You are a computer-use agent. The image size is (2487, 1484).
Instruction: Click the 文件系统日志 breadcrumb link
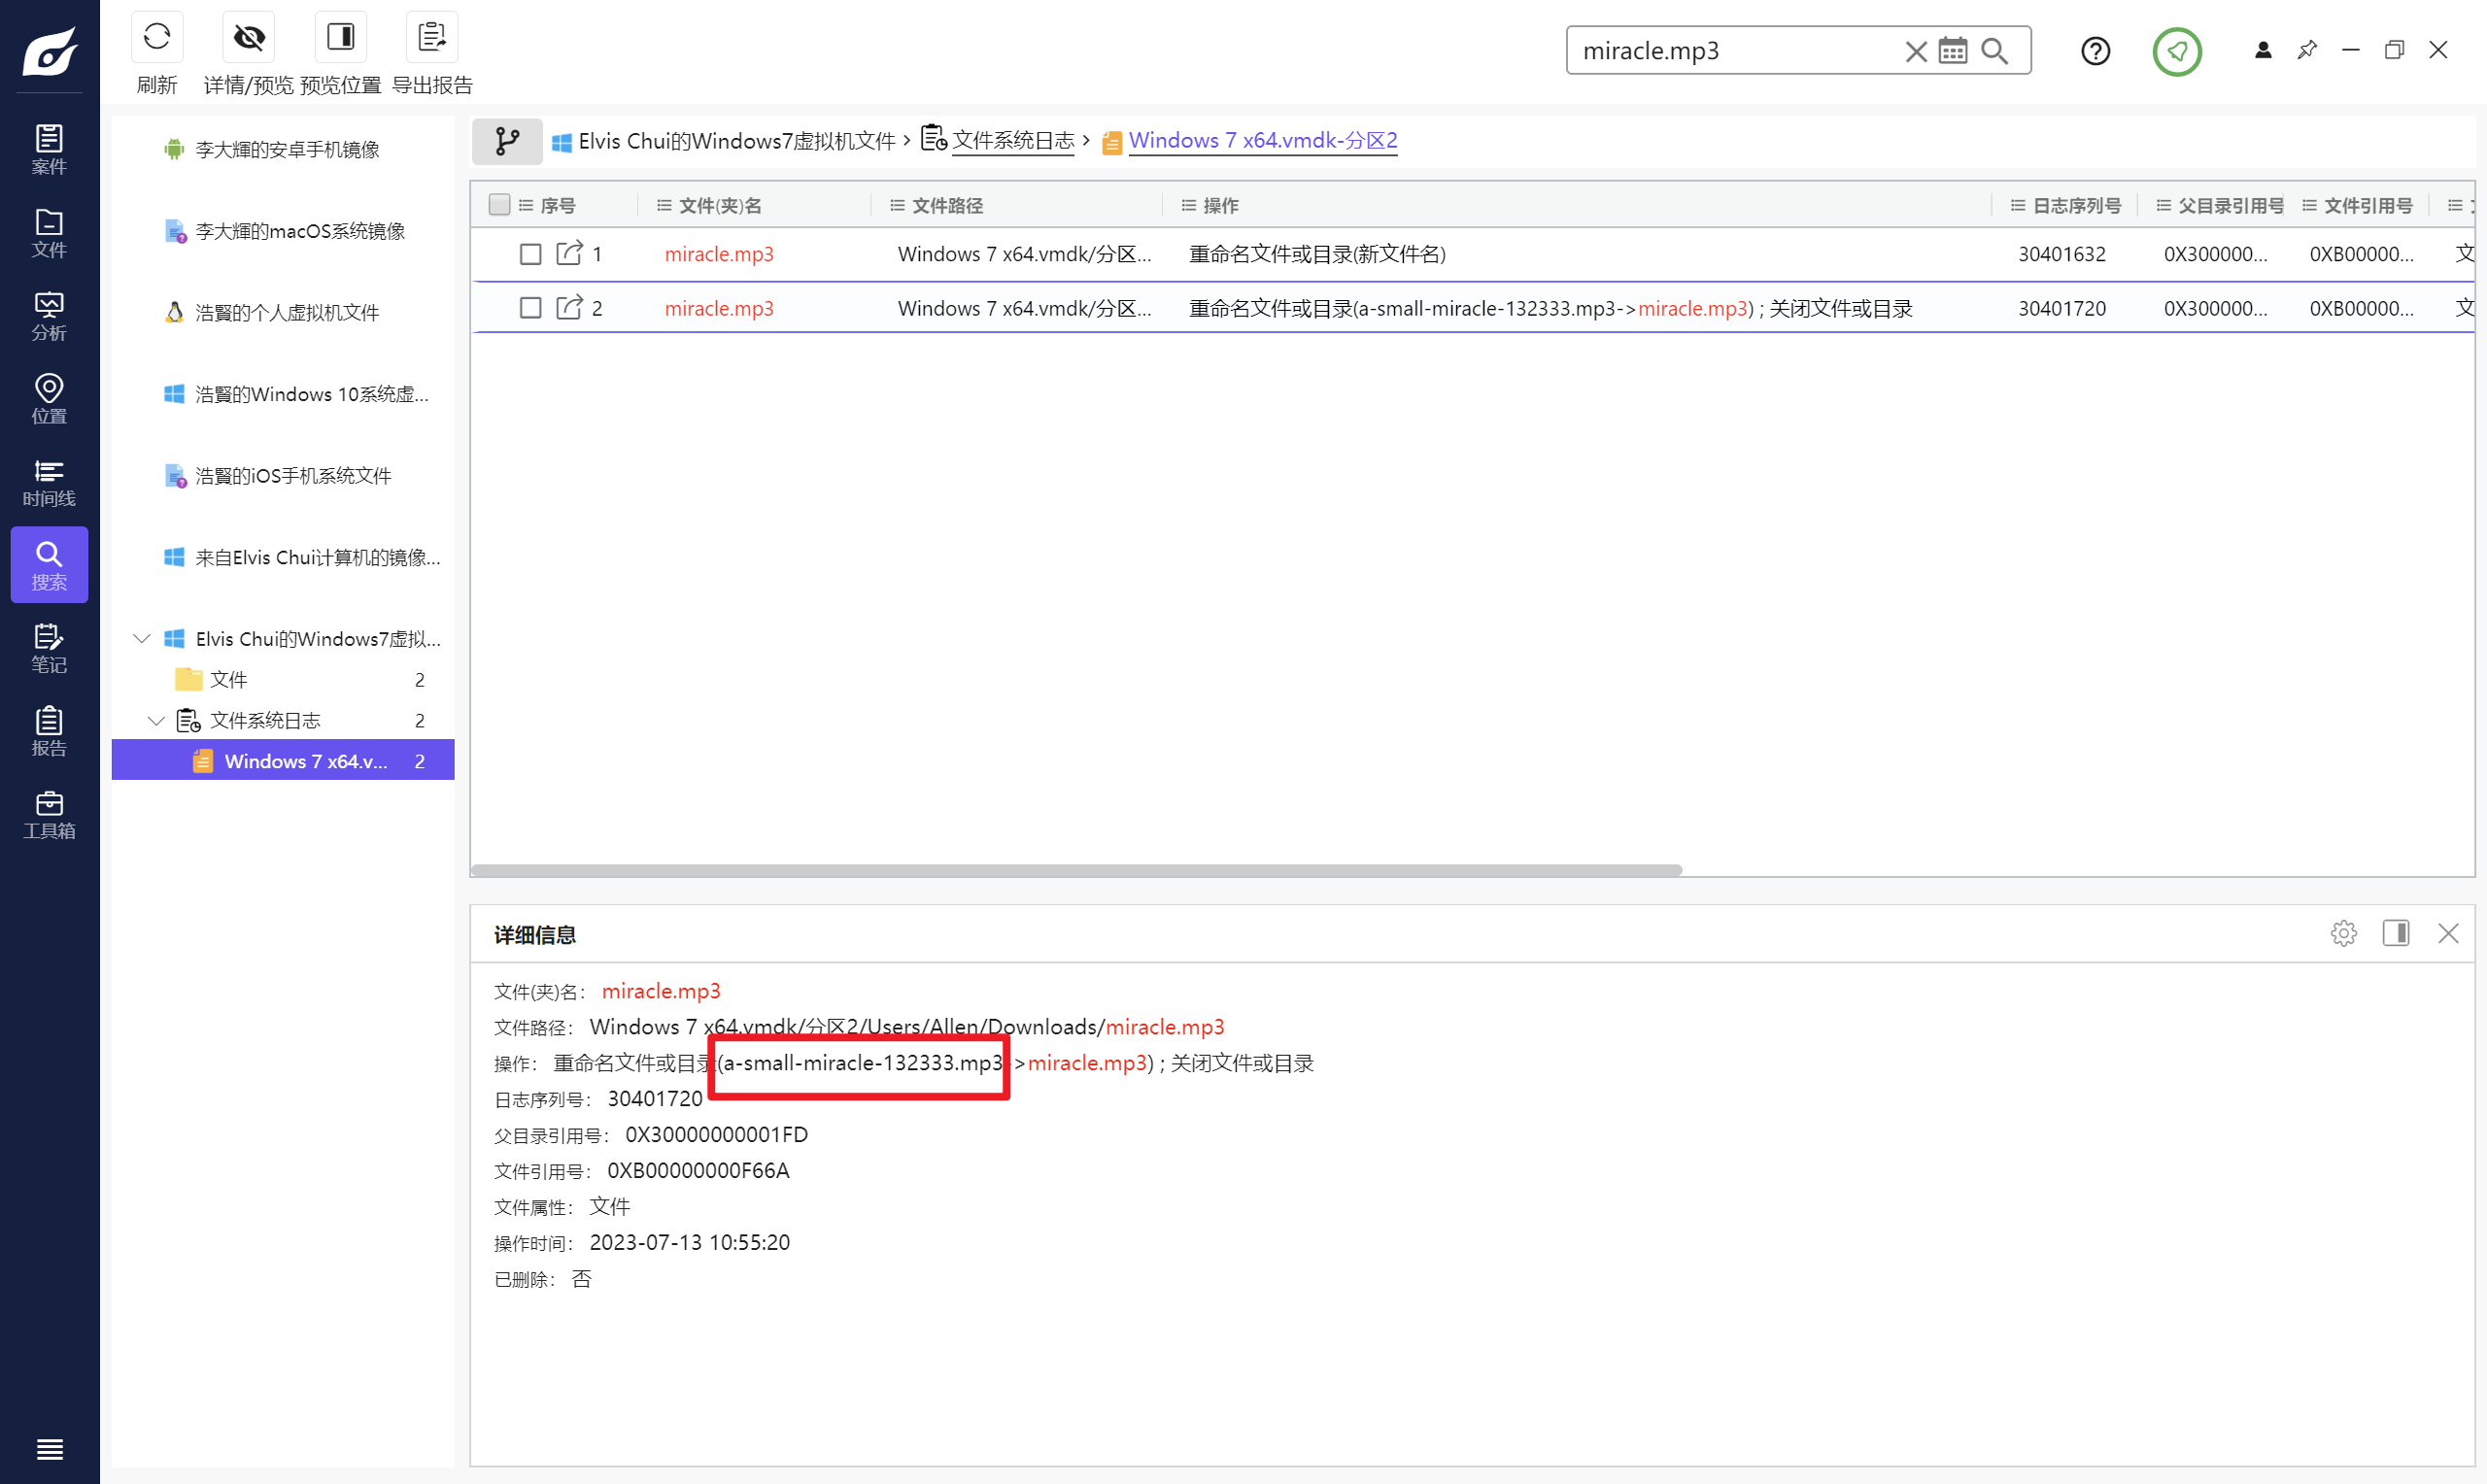[x=1012, y=141]
